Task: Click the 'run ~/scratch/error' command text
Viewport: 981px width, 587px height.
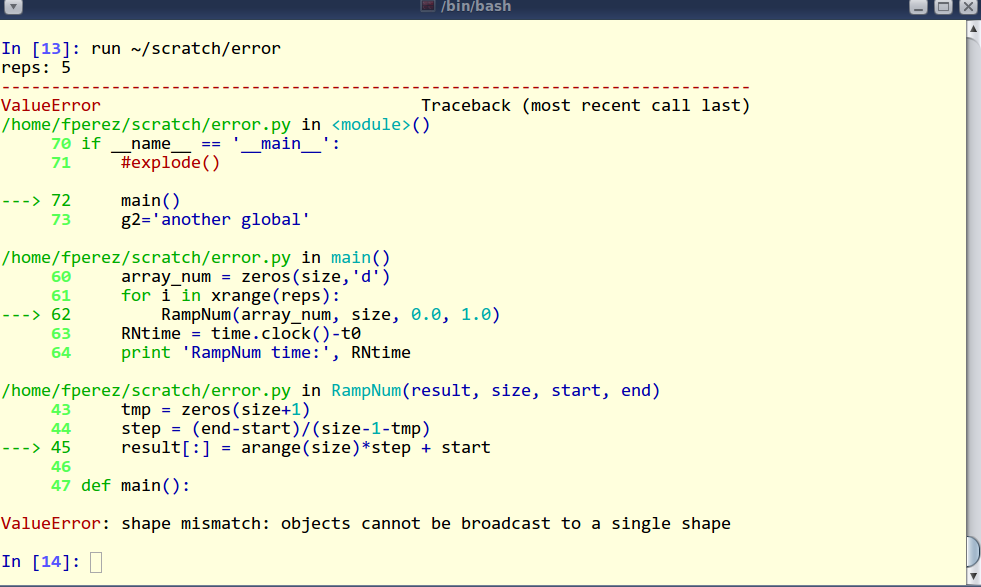Action: [x=186, y=48]
